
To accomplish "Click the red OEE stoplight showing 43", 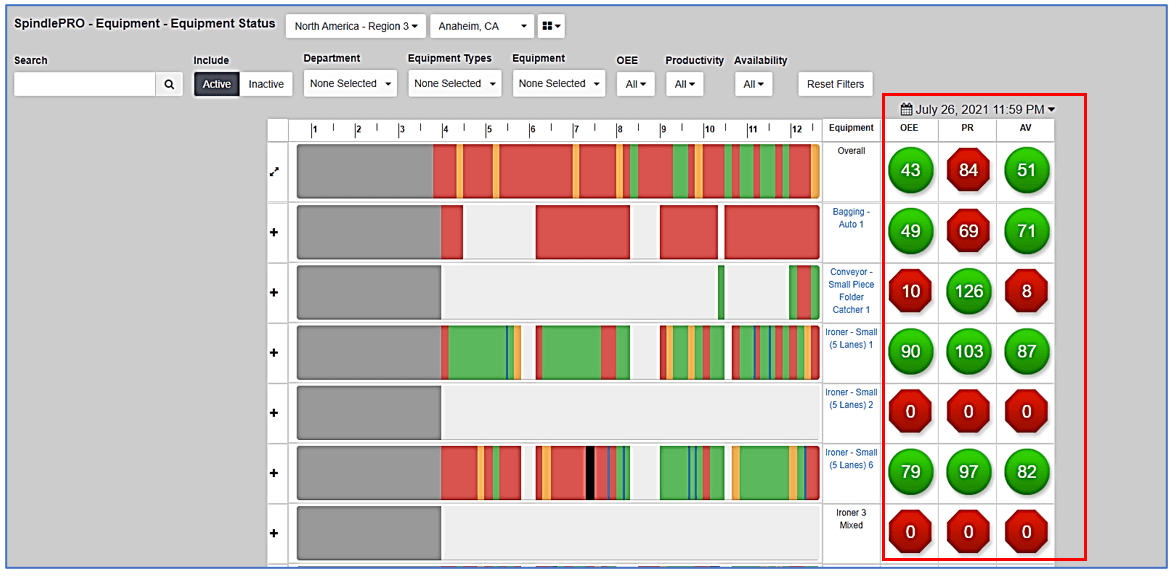I will pos(910,170).
